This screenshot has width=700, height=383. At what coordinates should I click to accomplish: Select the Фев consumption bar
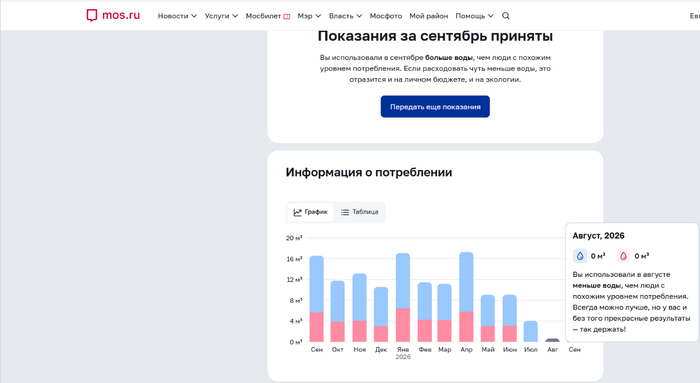coord(425,312)
